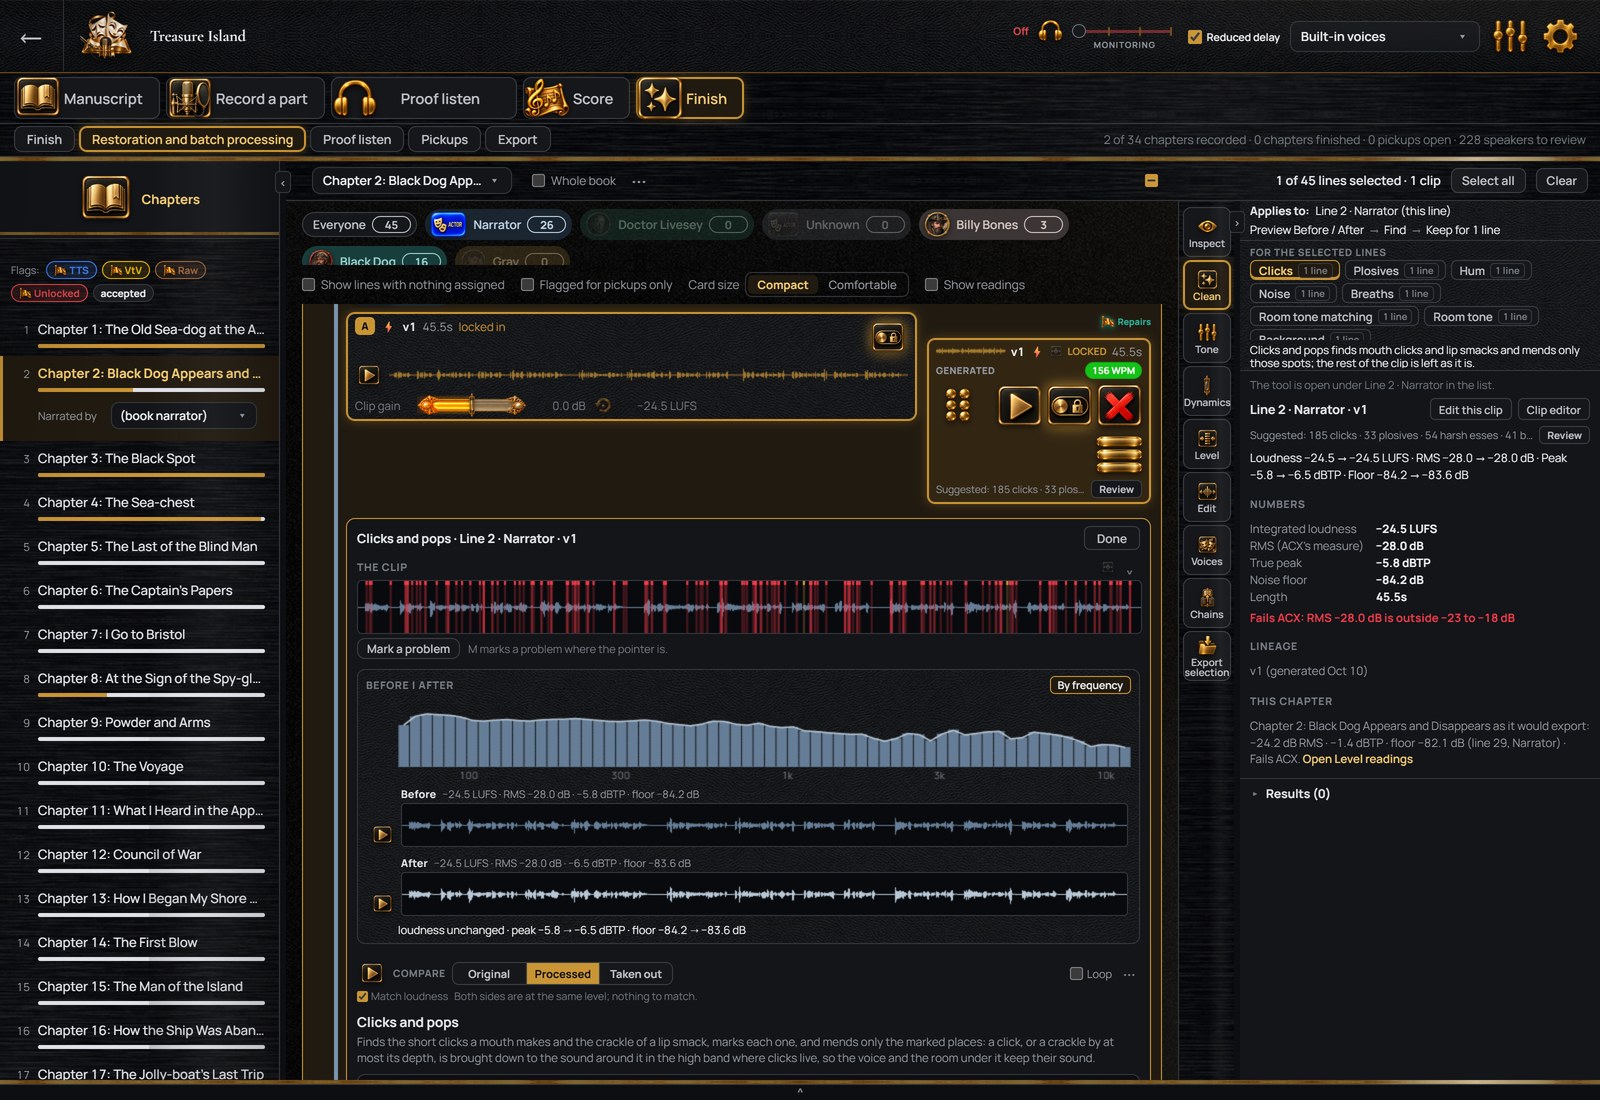Open the Voices tool
The height and width of the screenshot is (1100, 1600).
[x=1206, y=550]
